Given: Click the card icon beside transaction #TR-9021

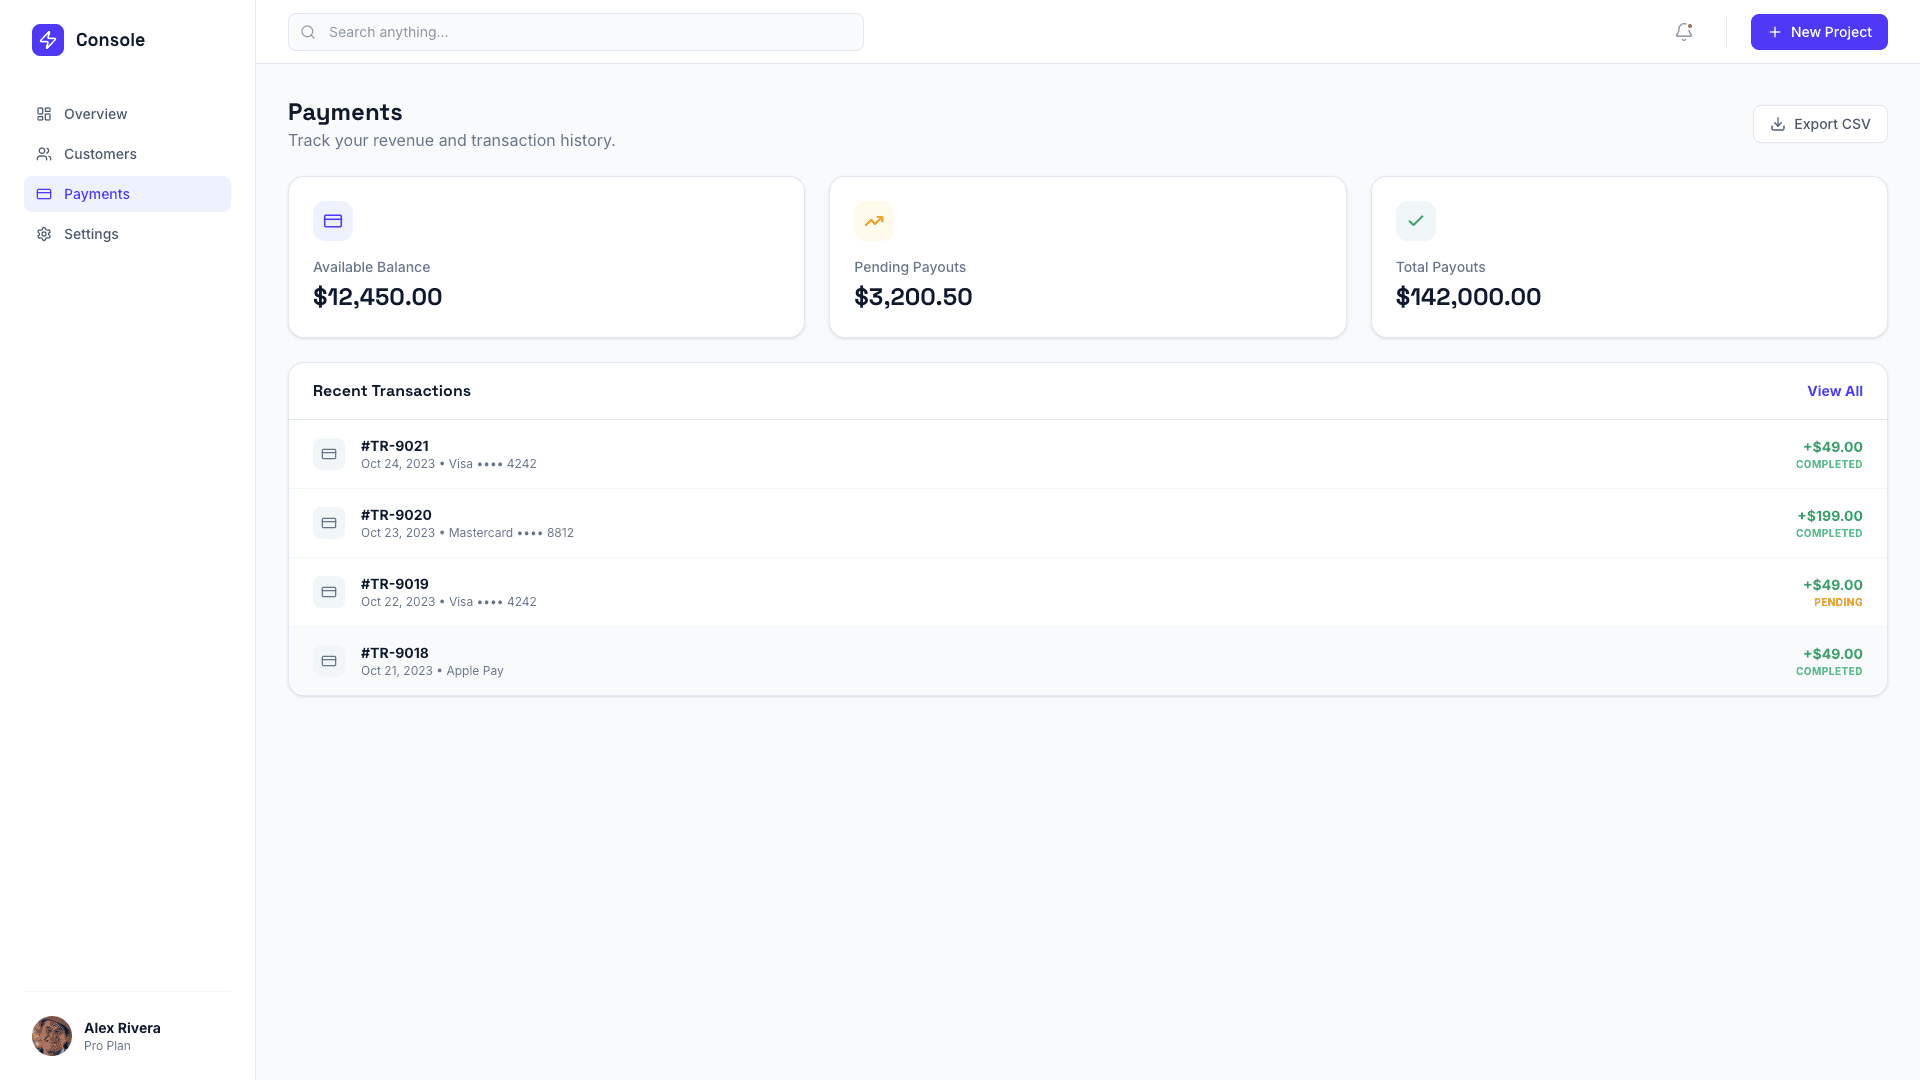Looking at the screenshot, I should click(x=328, y=453).
